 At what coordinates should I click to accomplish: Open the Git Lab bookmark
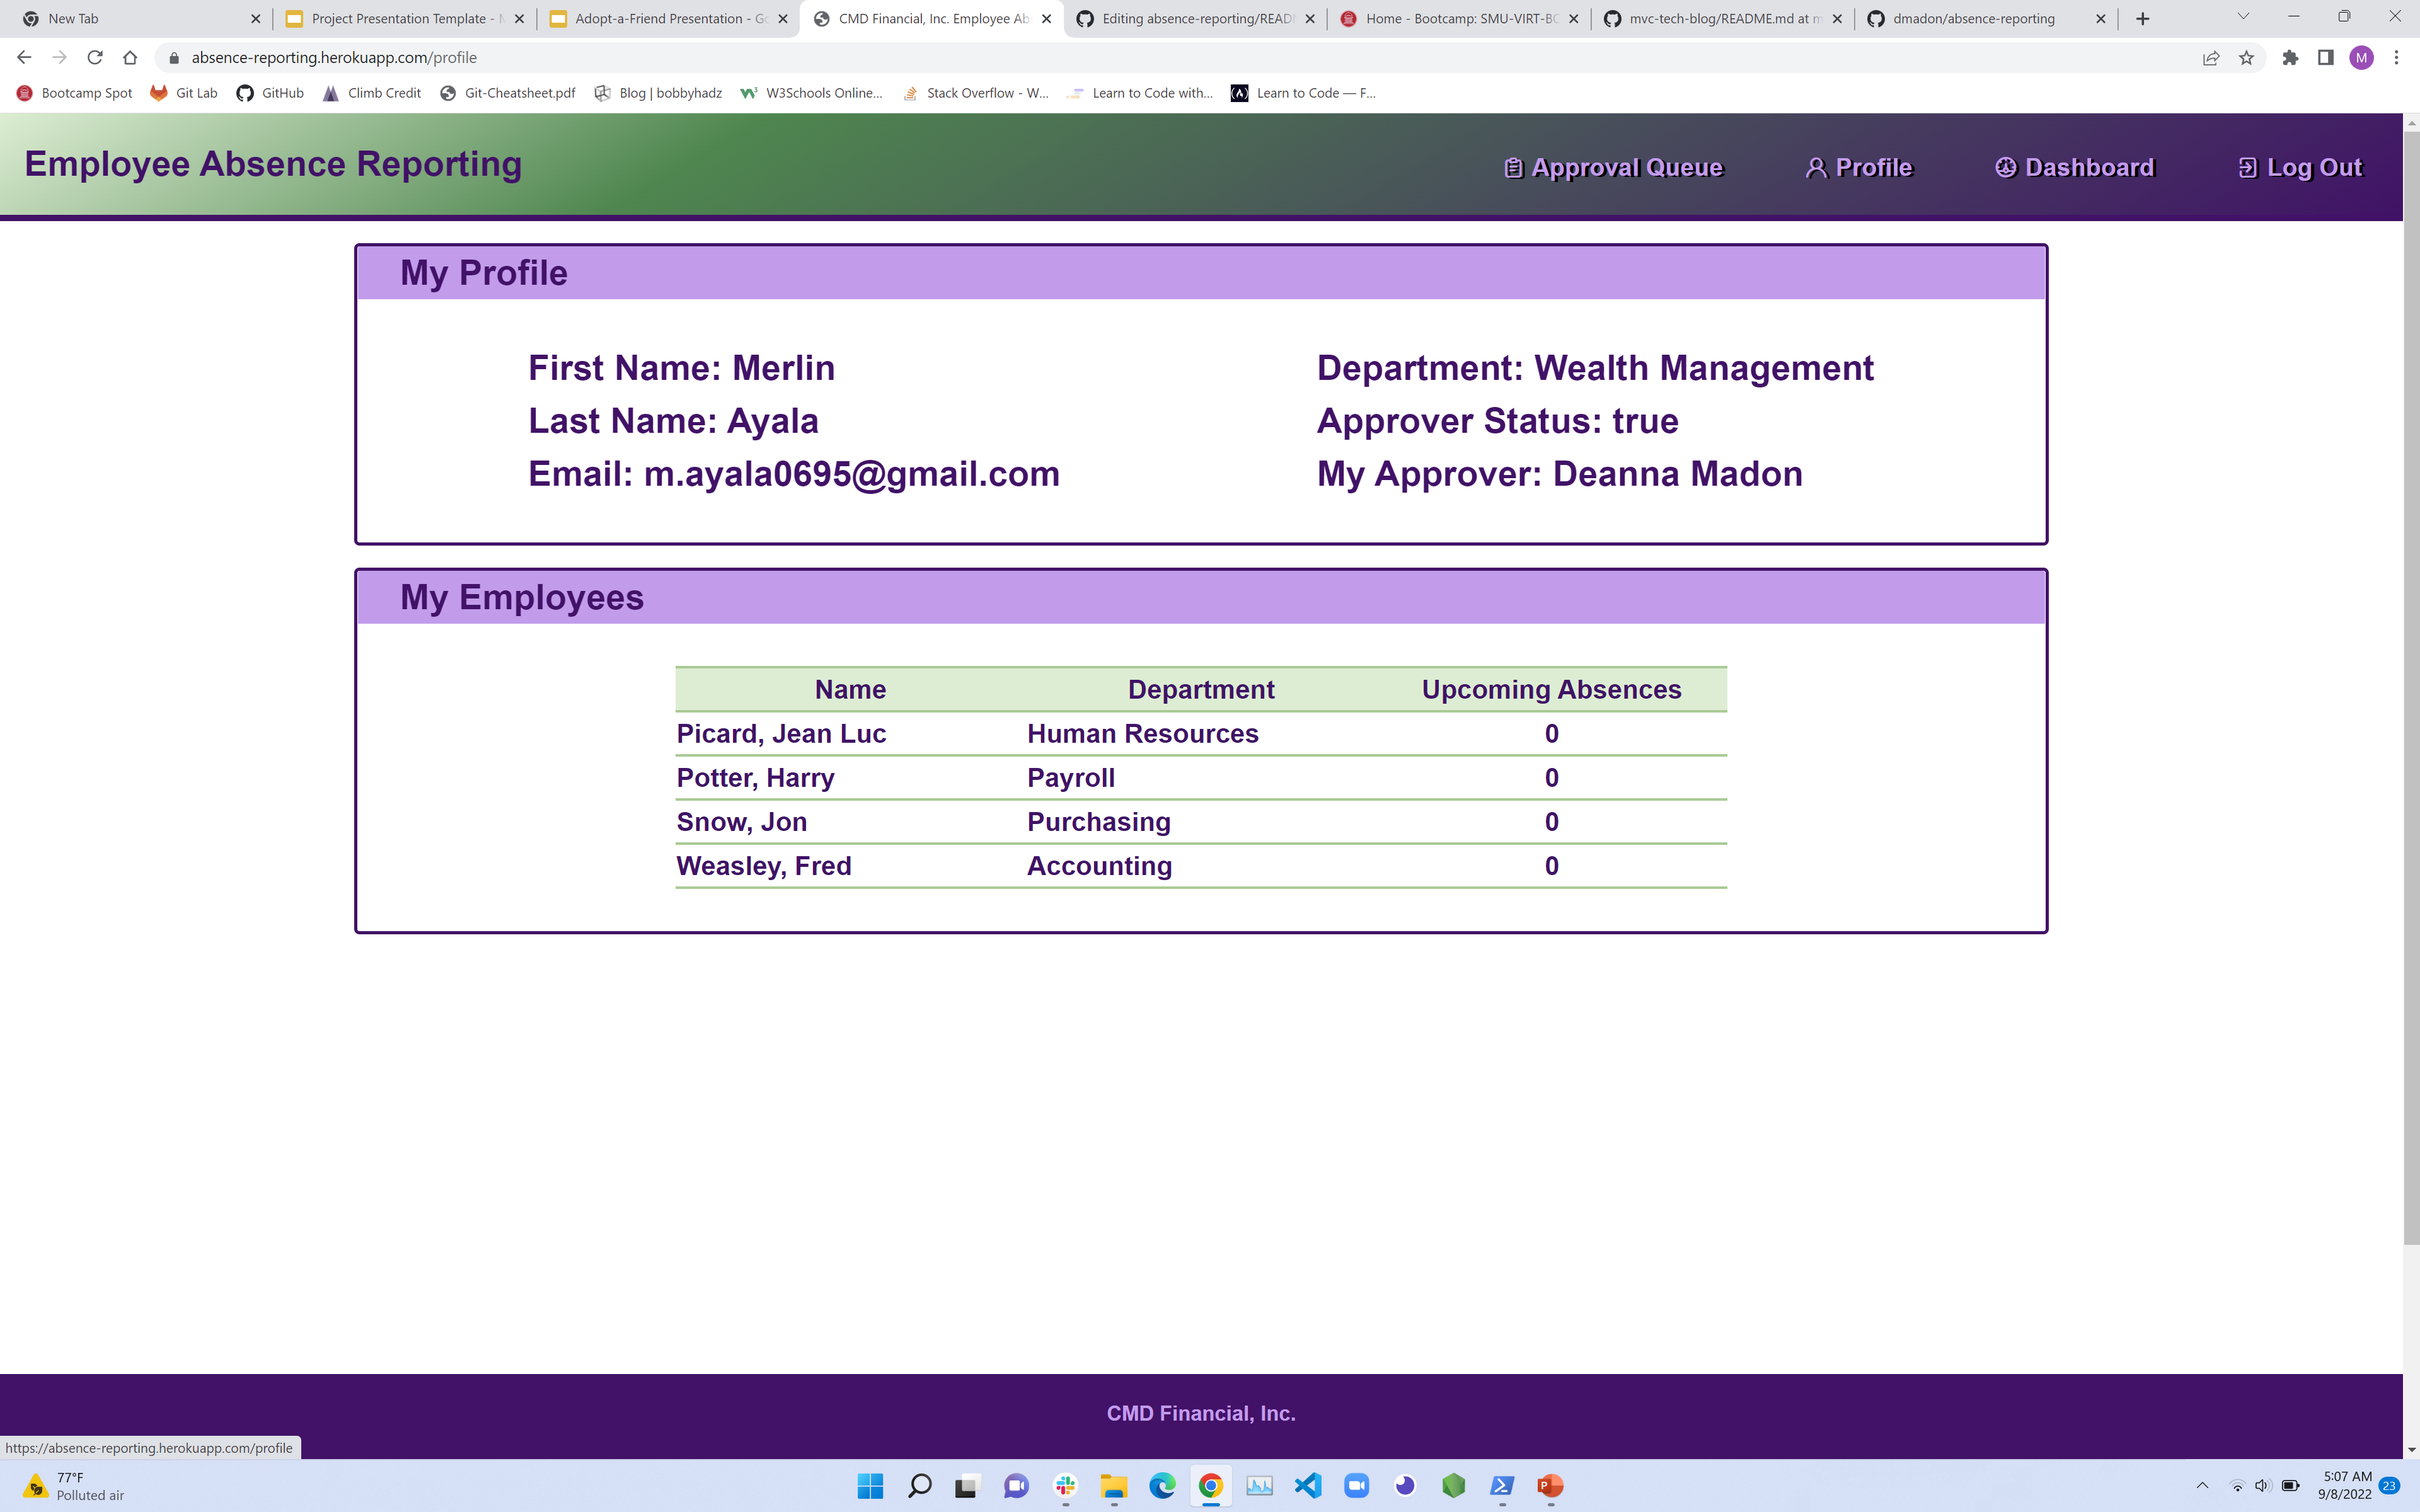click(x=184, y=93)
